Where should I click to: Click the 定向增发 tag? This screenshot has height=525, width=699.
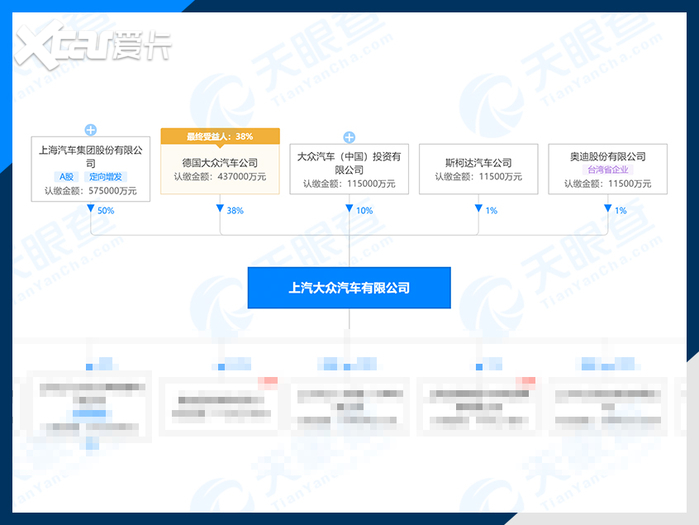click(x=106, y=177)
